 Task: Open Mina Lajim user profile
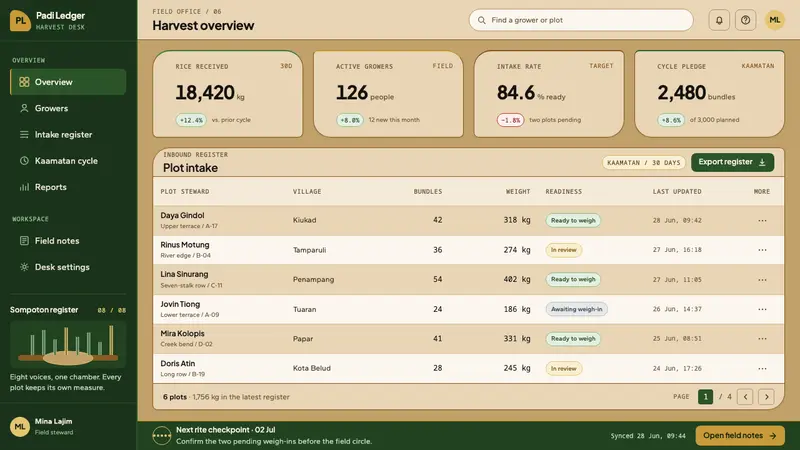pyautogui.click(x=68, y=427)
